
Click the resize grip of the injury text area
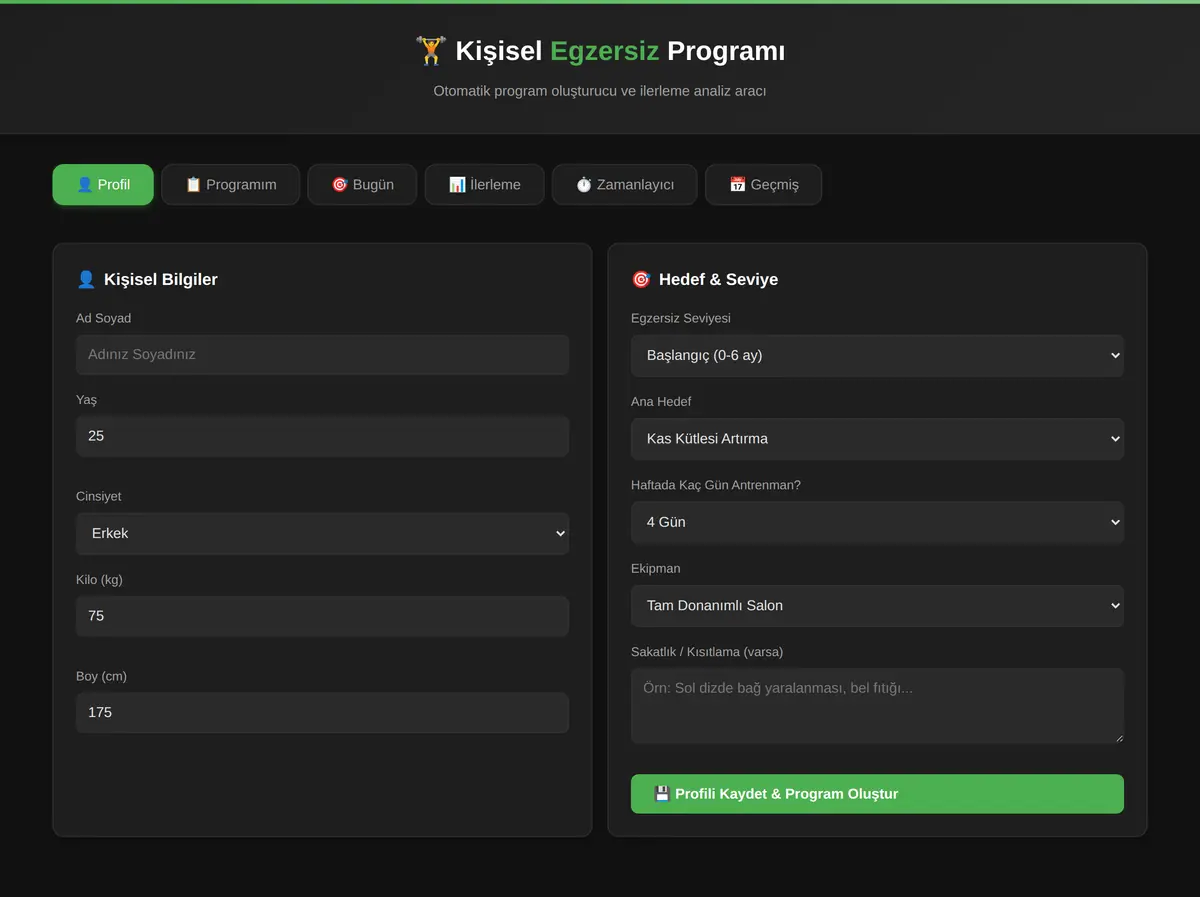click(1118, 737)
